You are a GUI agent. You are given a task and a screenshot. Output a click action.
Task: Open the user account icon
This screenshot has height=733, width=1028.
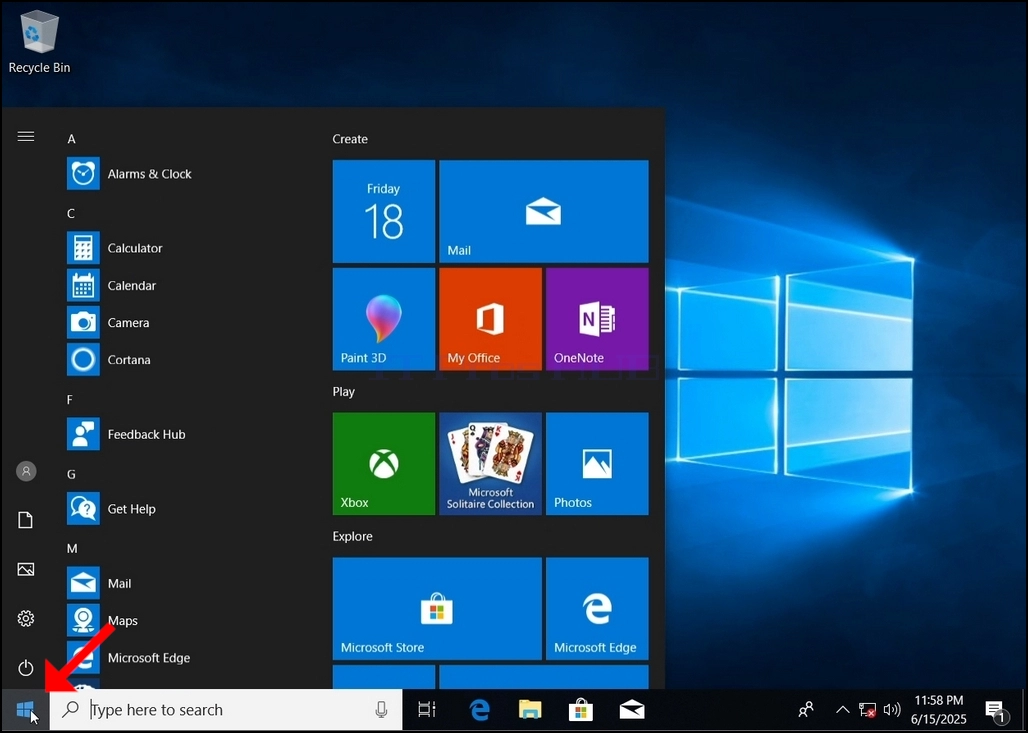pos(26,471)
